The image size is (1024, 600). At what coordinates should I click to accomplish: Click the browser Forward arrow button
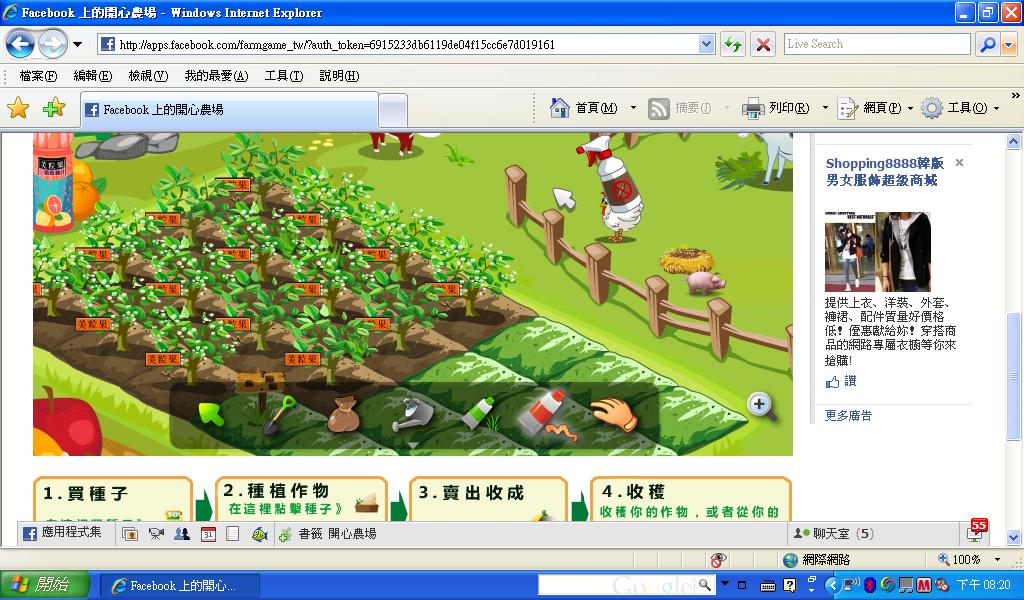(52, 44)
